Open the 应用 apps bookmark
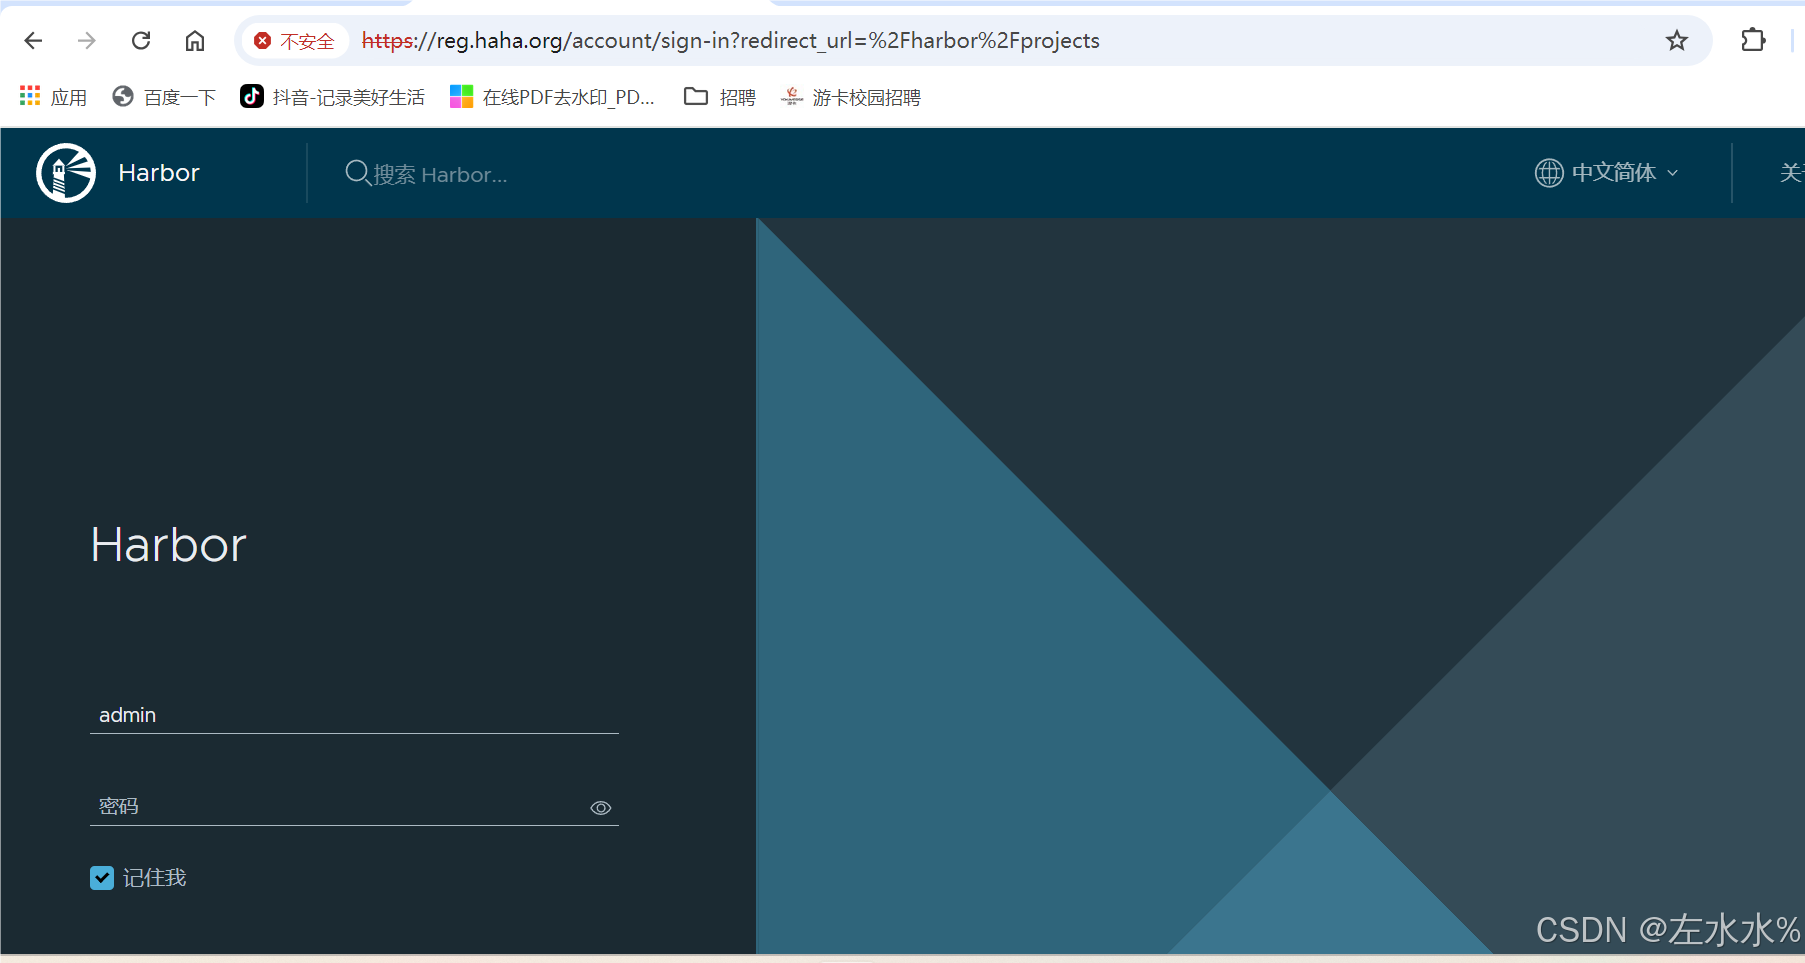The height and width of the screenshot is (963, 1805). [x=54, y=97]
